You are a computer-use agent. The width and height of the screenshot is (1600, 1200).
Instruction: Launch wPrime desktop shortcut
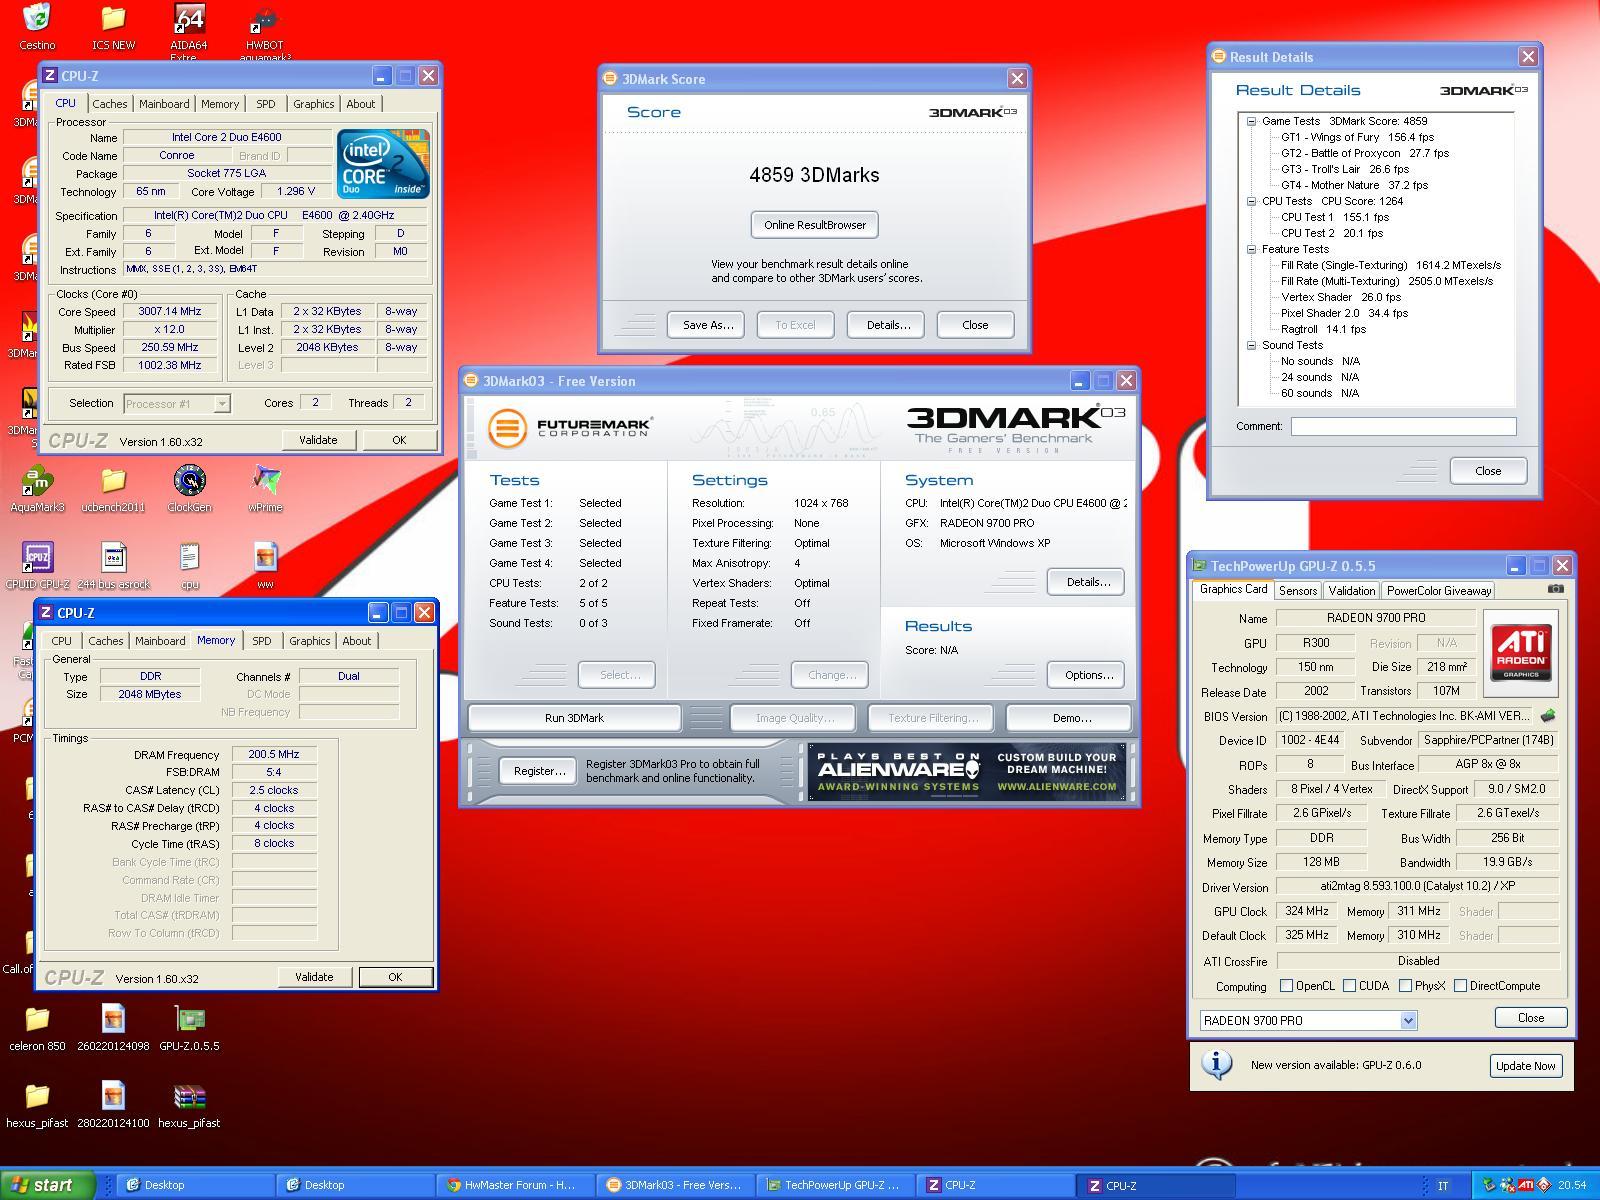(265, 488)
